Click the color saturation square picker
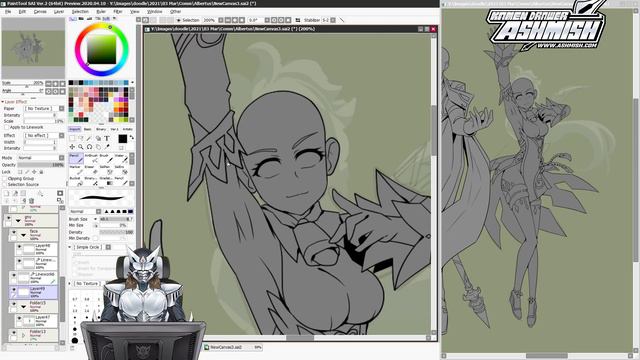This screenshot has width=640, height=360. pyautogui.click(x=102, y=49)
